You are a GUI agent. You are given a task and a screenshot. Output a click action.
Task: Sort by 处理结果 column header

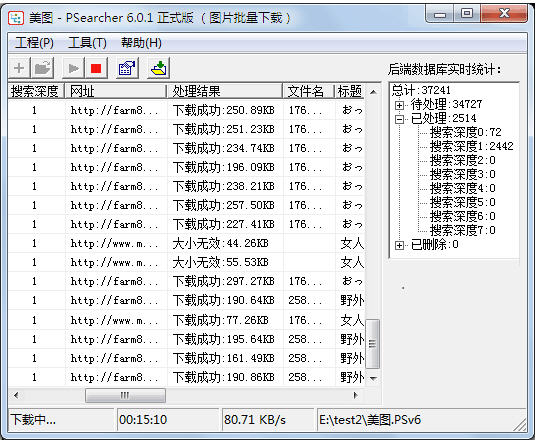225,91
